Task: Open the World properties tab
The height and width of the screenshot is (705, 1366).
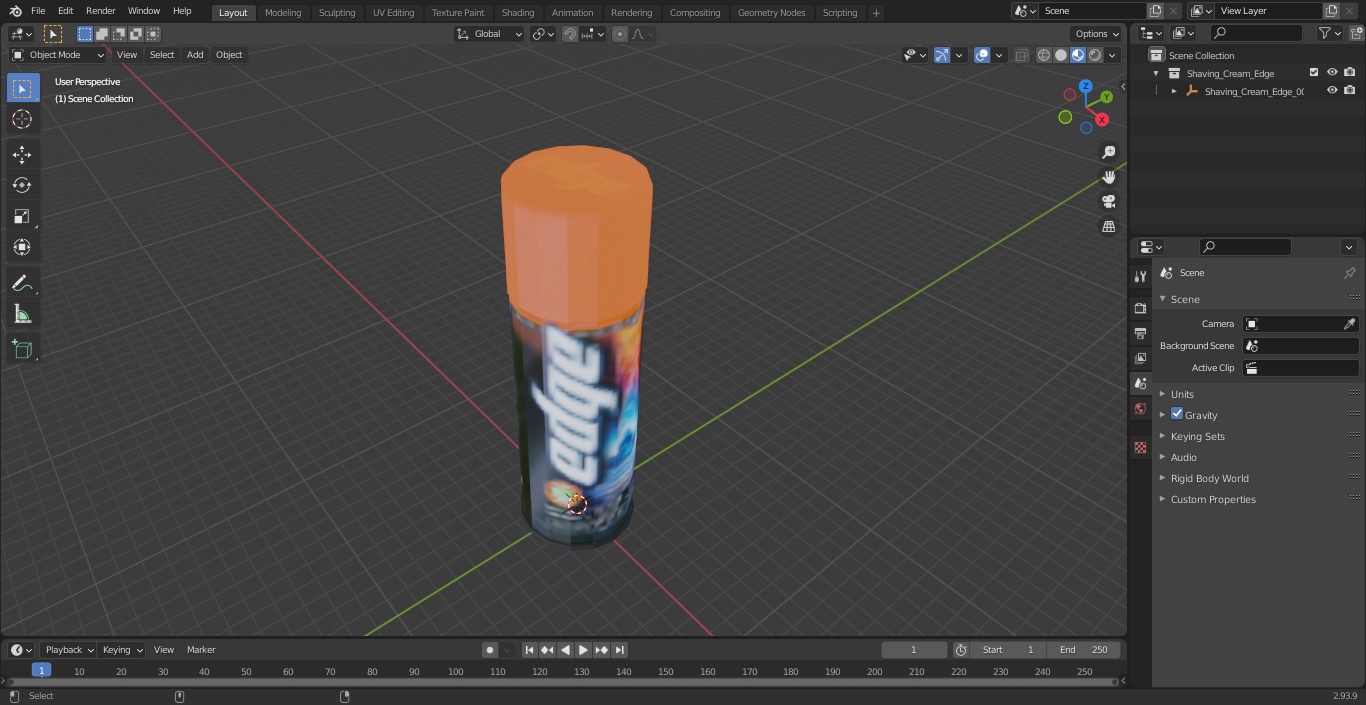Action: click(1140, 409)
